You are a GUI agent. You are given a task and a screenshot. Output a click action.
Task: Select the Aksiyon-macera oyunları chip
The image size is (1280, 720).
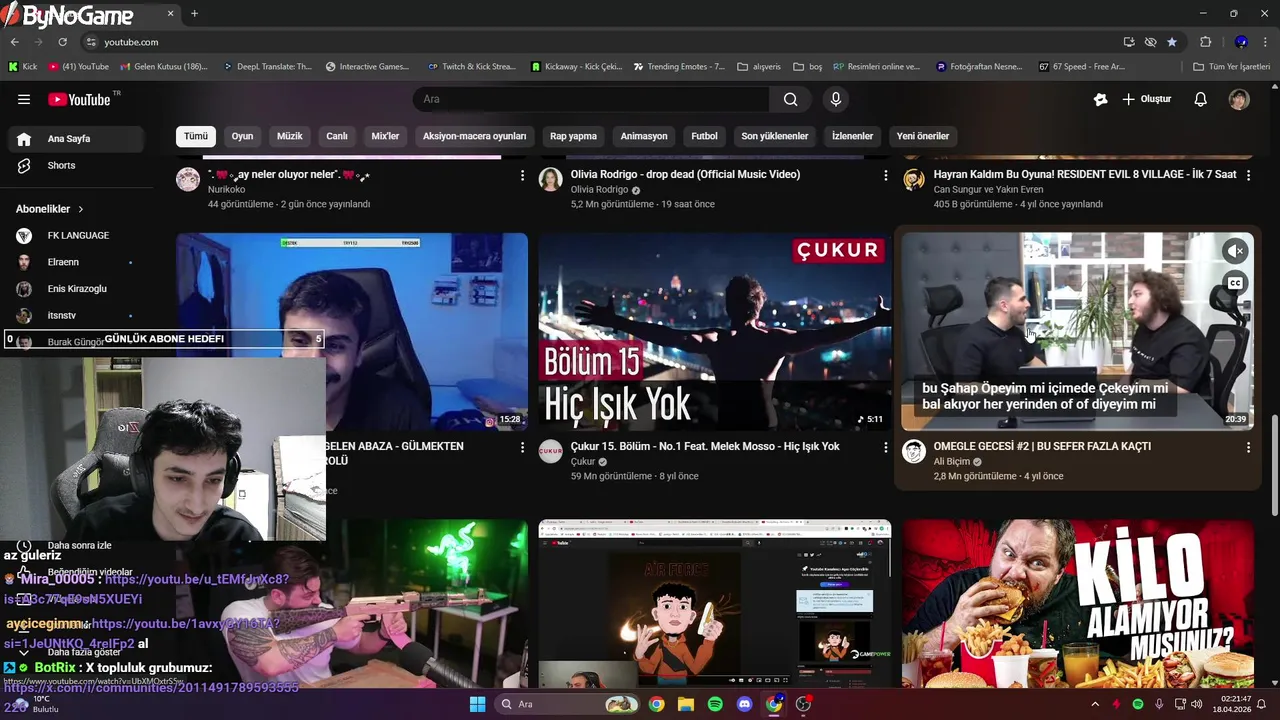coord(474,136)
